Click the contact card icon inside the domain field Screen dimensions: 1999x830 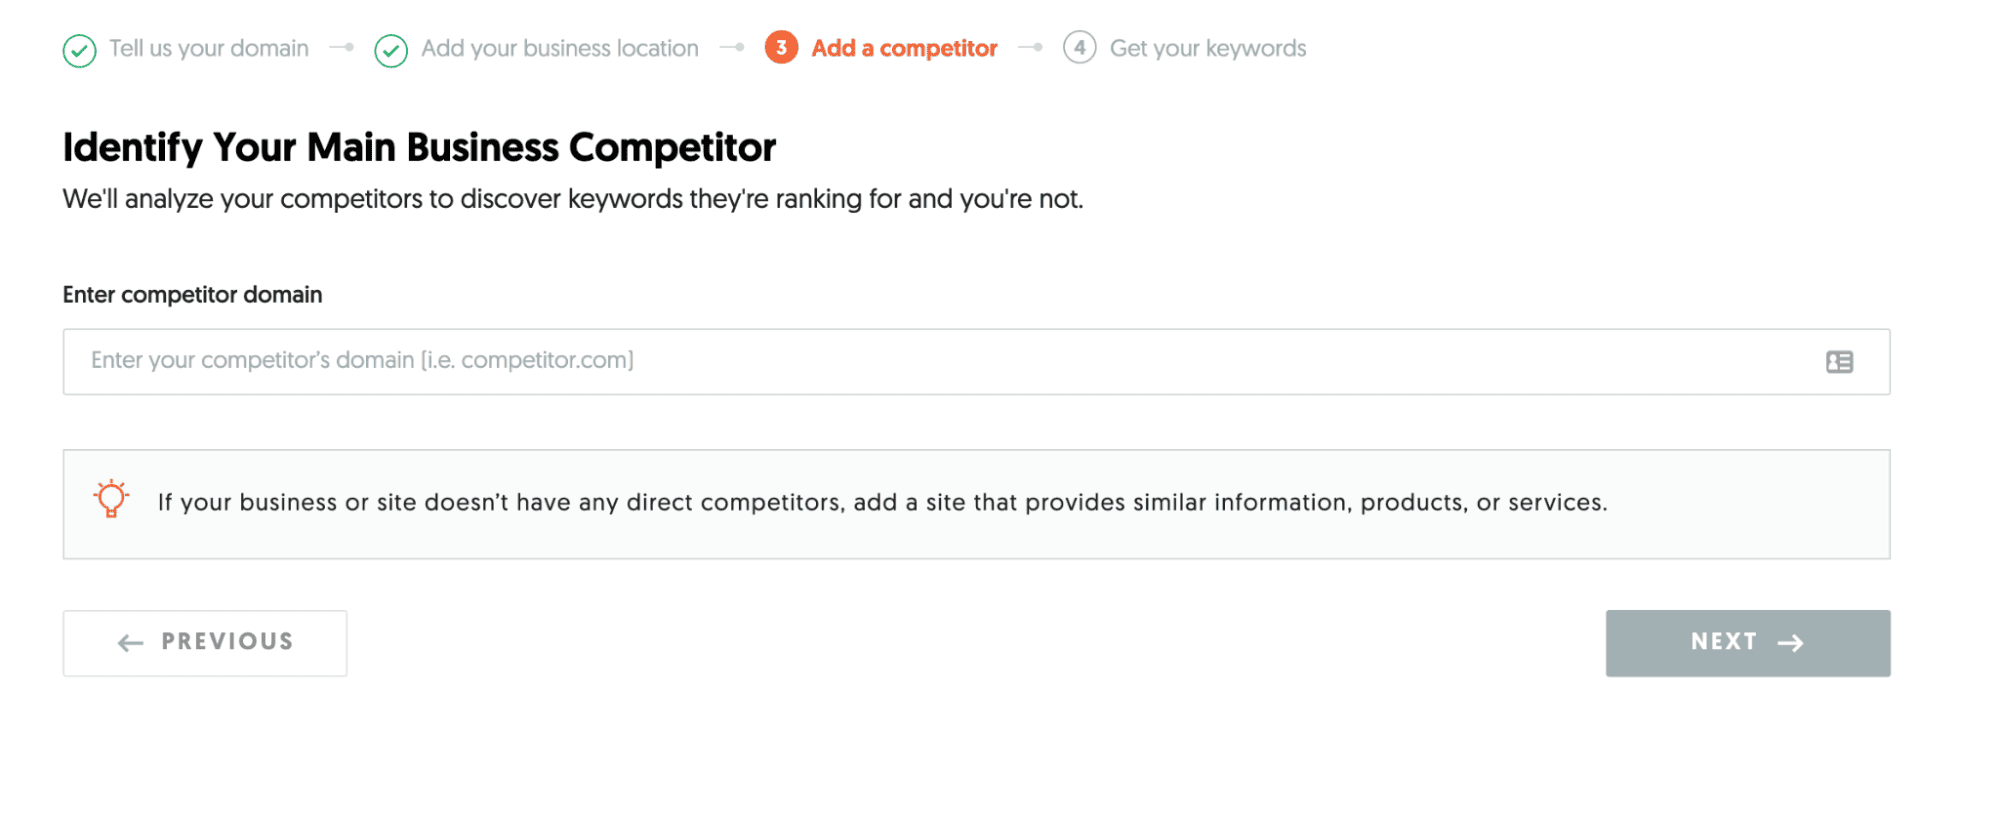point(1840,361)
